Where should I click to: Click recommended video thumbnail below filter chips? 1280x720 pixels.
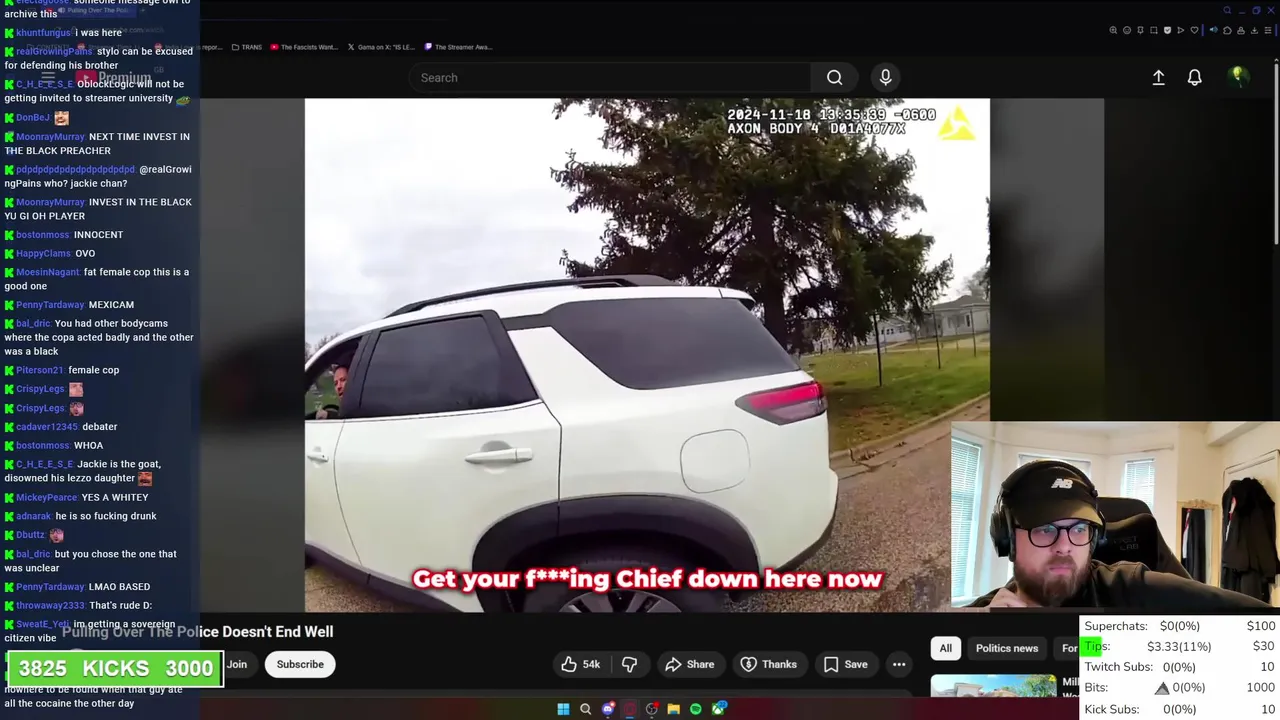pyautogui.click(x=993, y=686)
